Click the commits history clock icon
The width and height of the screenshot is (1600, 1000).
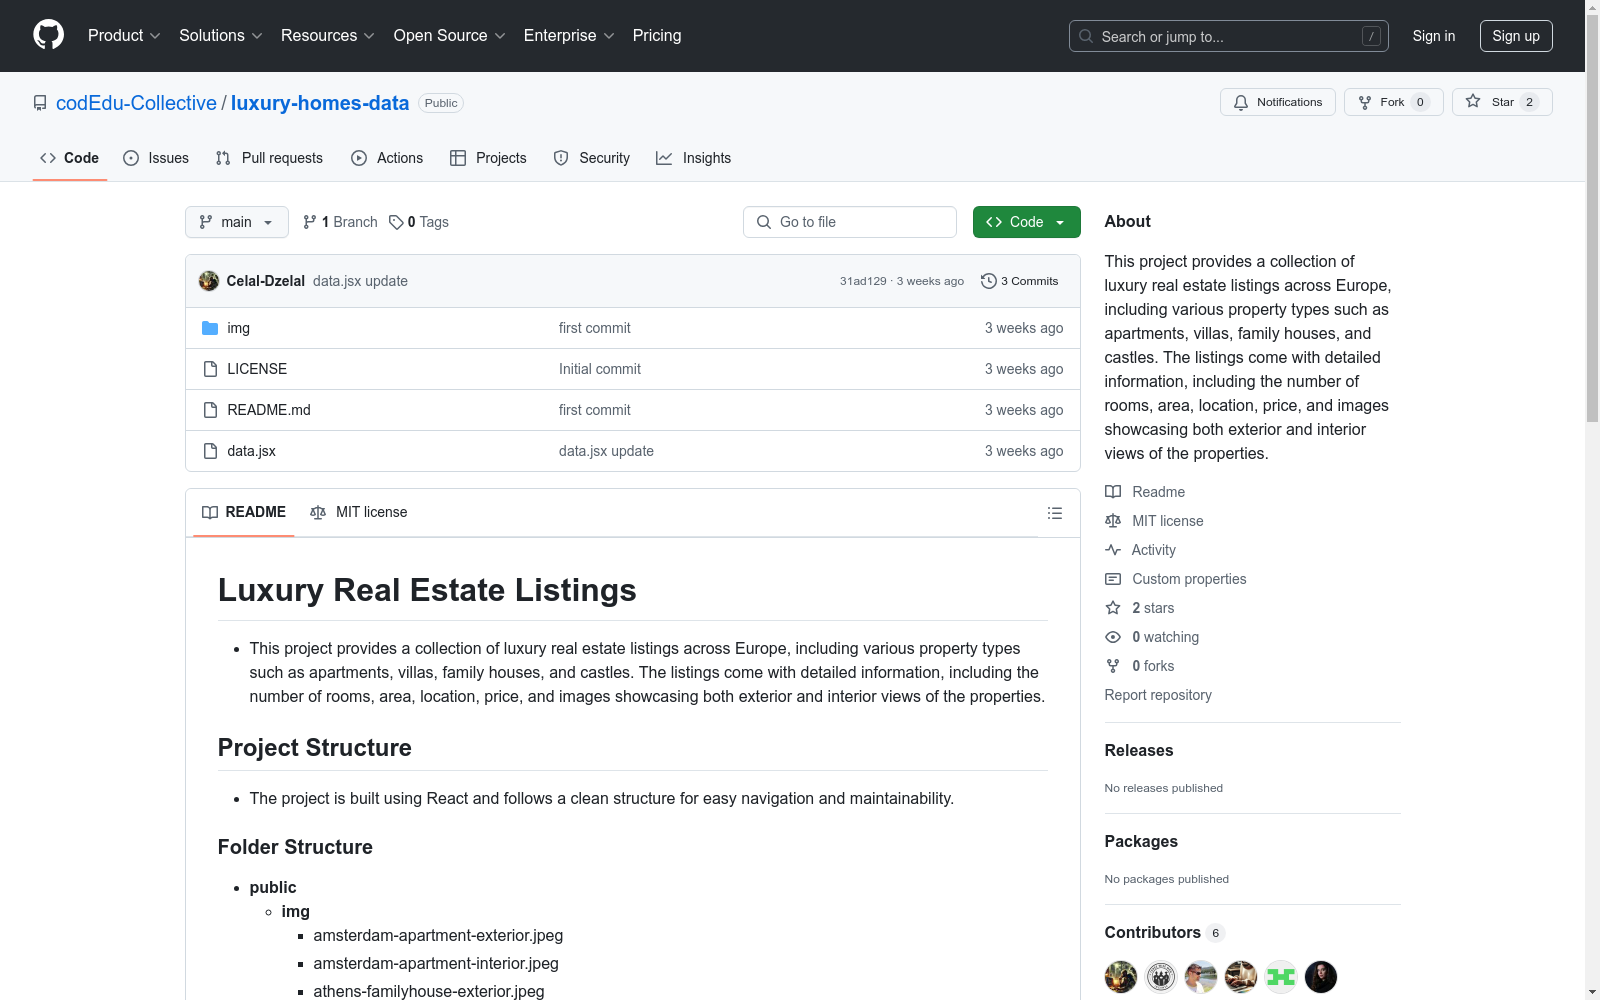989,281
